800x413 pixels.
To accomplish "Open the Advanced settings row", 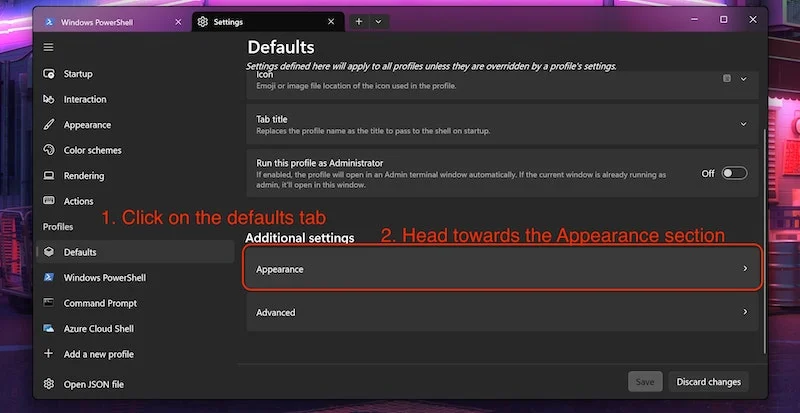I will [x=502, y=312].
